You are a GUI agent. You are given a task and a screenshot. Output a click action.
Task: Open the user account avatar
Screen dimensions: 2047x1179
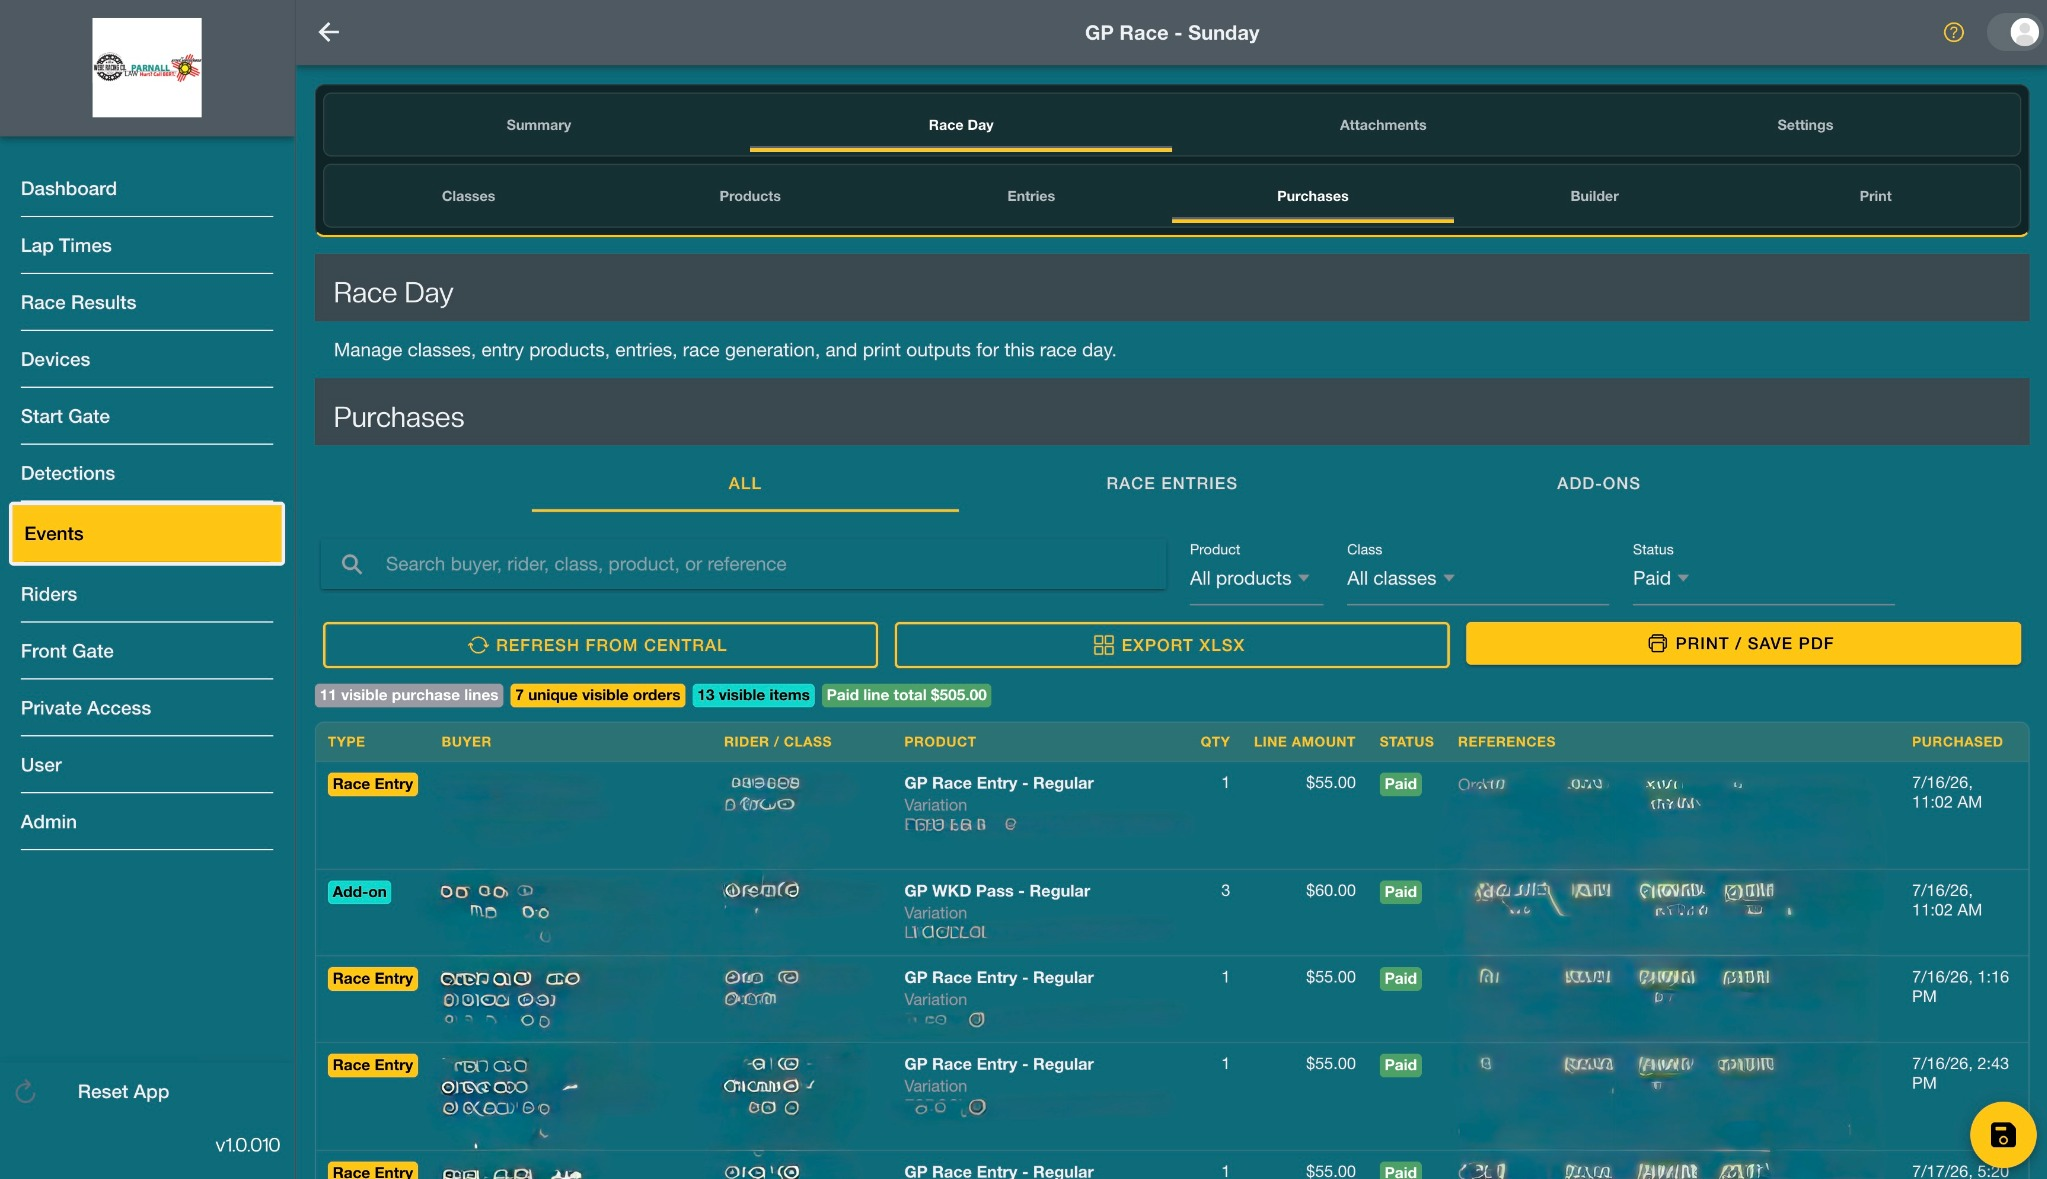pos(2023,32)
